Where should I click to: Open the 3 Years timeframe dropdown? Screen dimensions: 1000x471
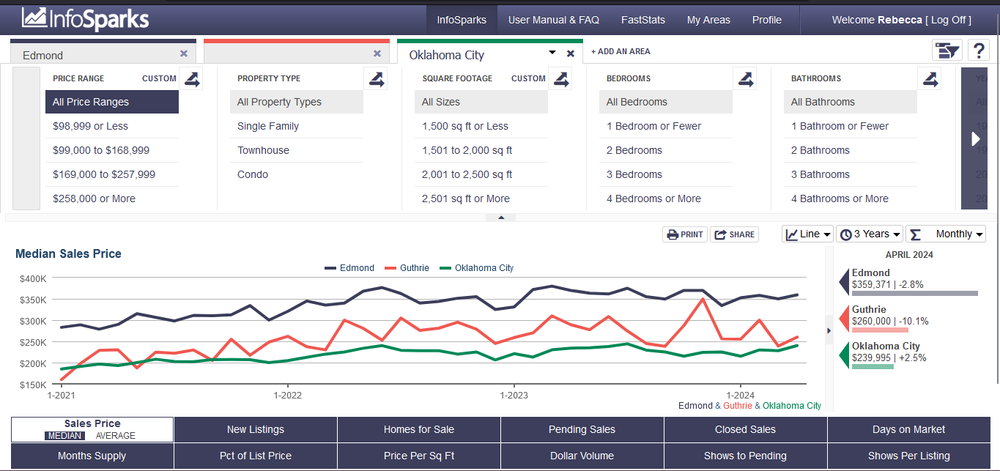(x=870, y=234)
